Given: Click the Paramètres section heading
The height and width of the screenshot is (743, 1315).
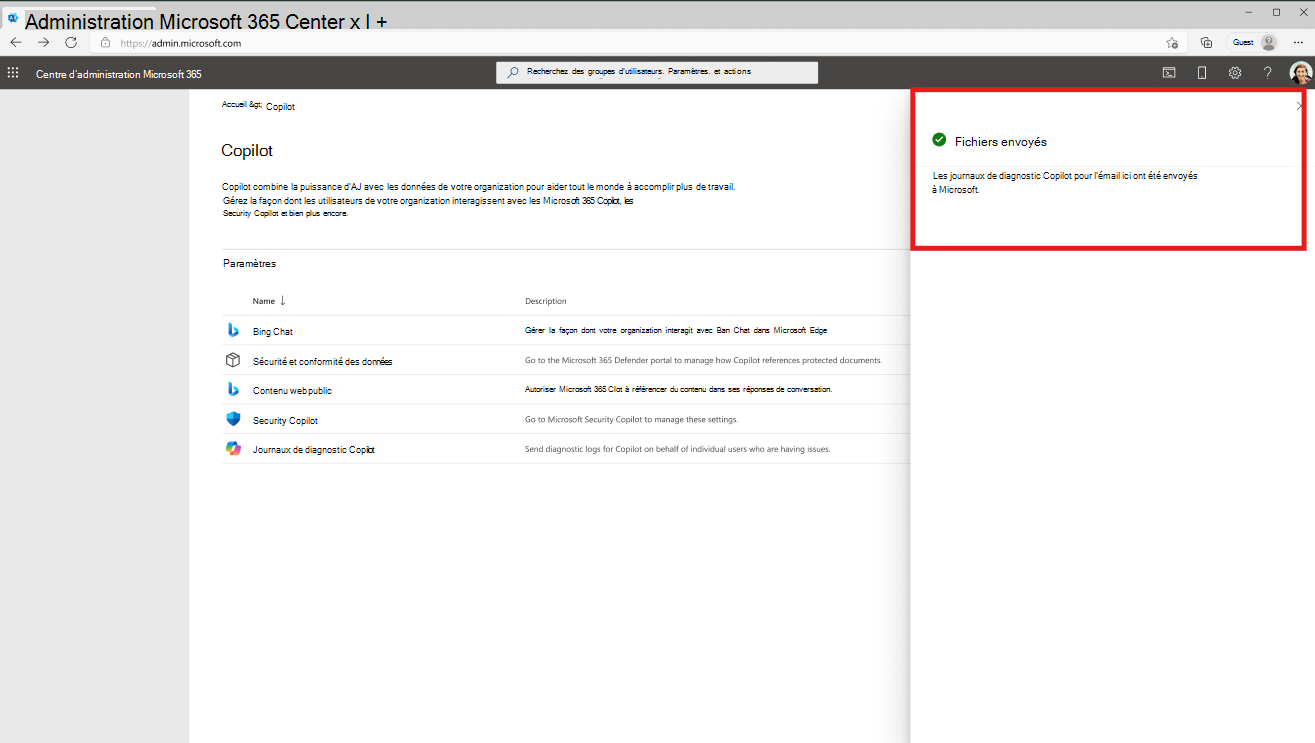Looking at the screenshot, I should (249, 264).
